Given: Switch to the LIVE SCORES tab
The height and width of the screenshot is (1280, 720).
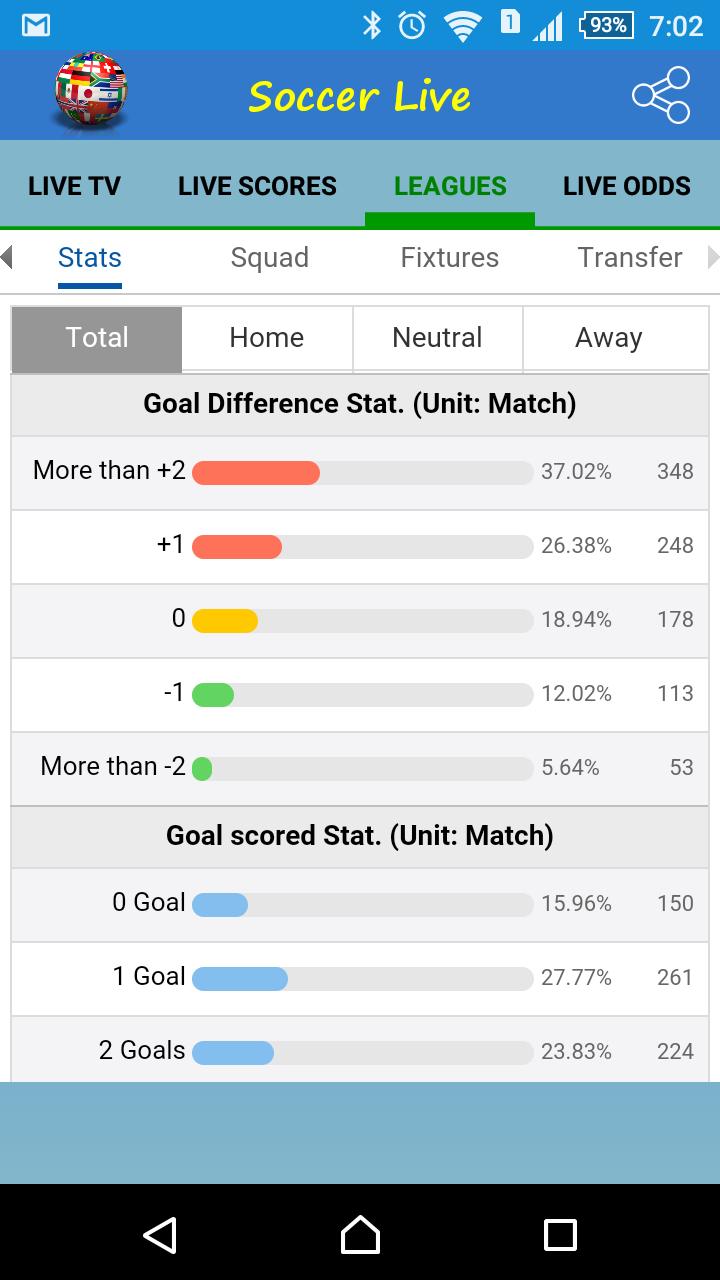Looking at the screenshot, I should 257,186.
